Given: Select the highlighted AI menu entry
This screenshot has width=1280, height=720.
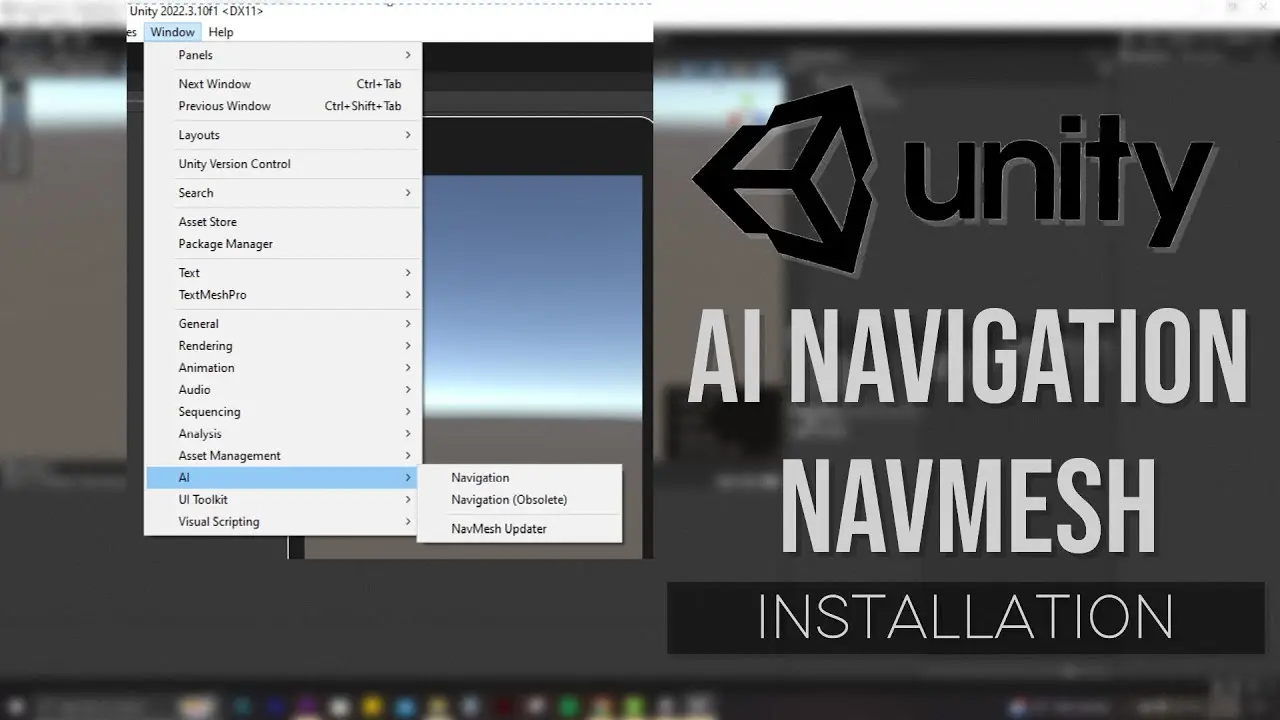Looking at the screenshot, I should tap(283, 478).
